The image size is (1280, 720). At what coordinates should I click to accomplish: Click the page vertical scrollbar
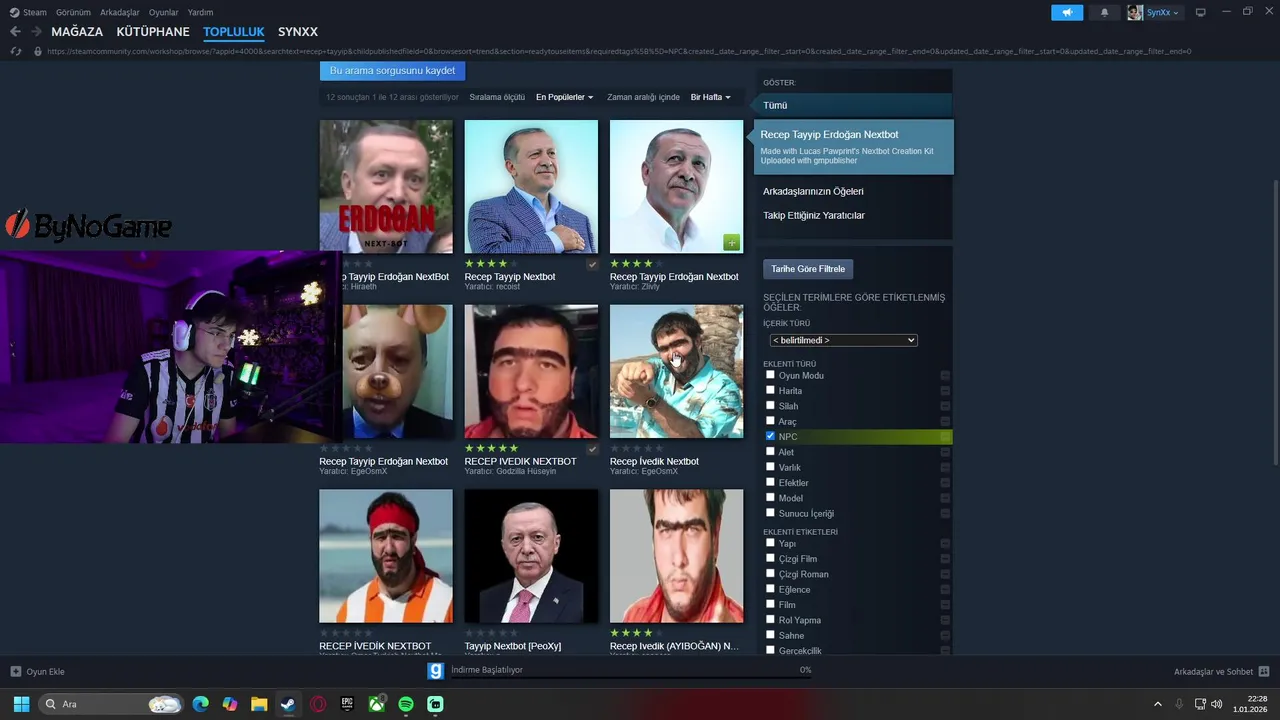point(1275,321)
